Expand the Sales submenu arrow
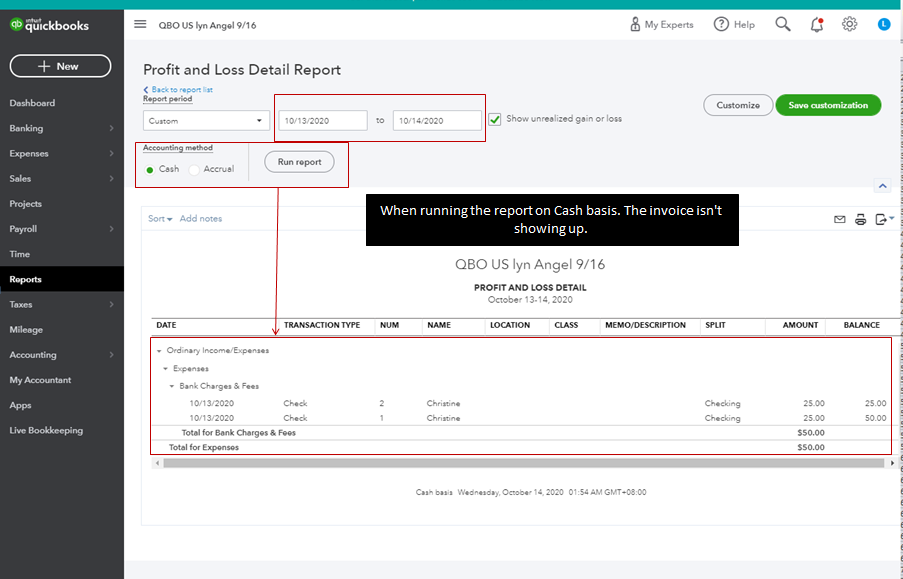Screen dimensions: 903x579 (x=111, y=179)
